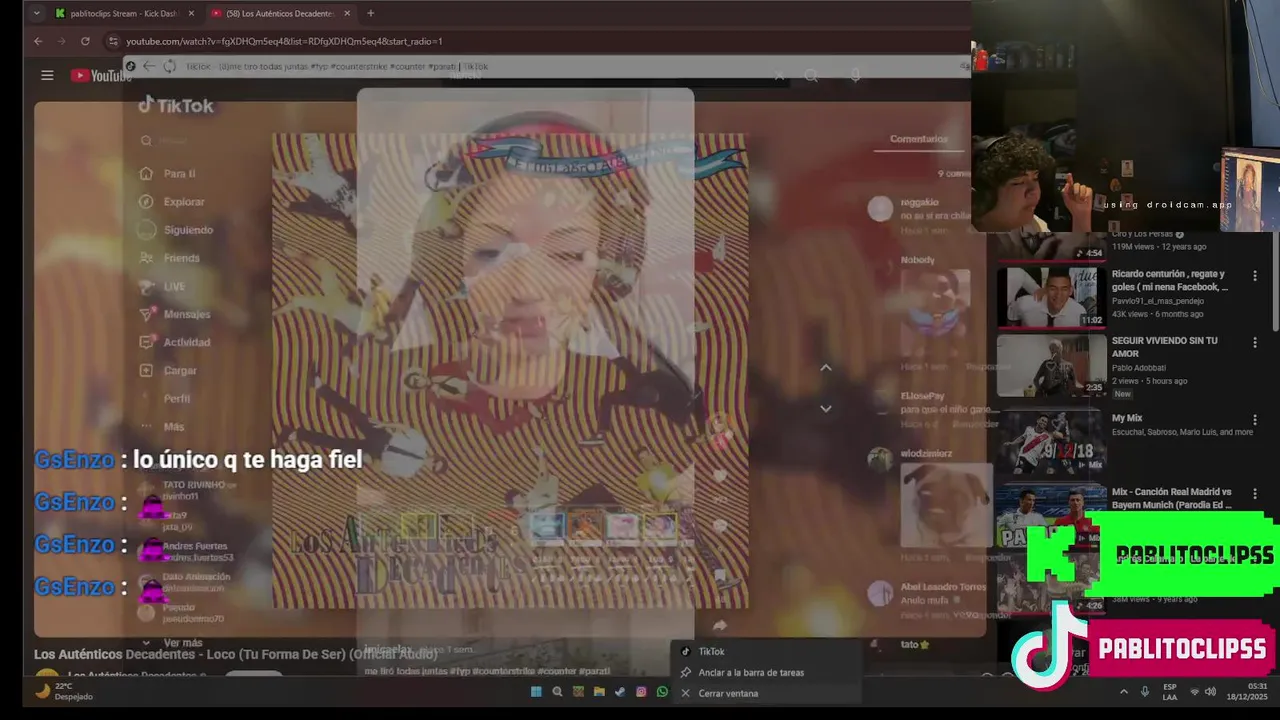
Task: Launch Minecraft from the taskbar
Action: click(x=578, y=692)
